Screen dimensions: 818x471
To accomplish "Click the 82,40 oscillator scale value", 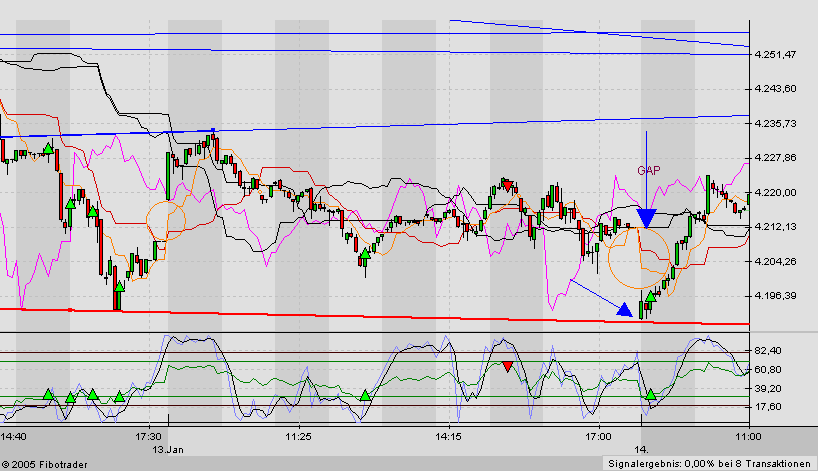I will (770, 350).
